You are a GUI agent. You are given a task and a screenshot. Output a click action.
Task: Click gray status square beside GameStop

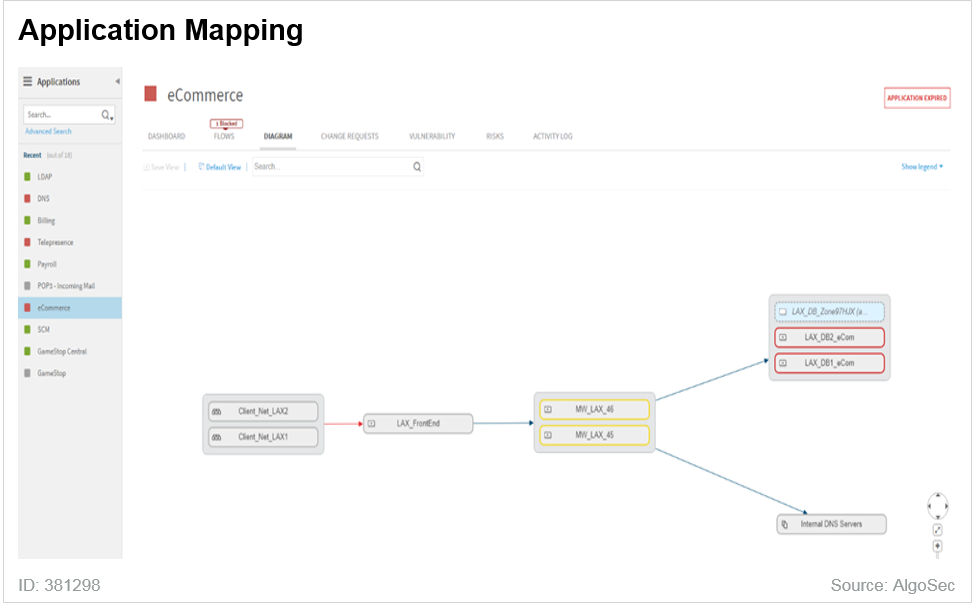[x=27, y=373]
